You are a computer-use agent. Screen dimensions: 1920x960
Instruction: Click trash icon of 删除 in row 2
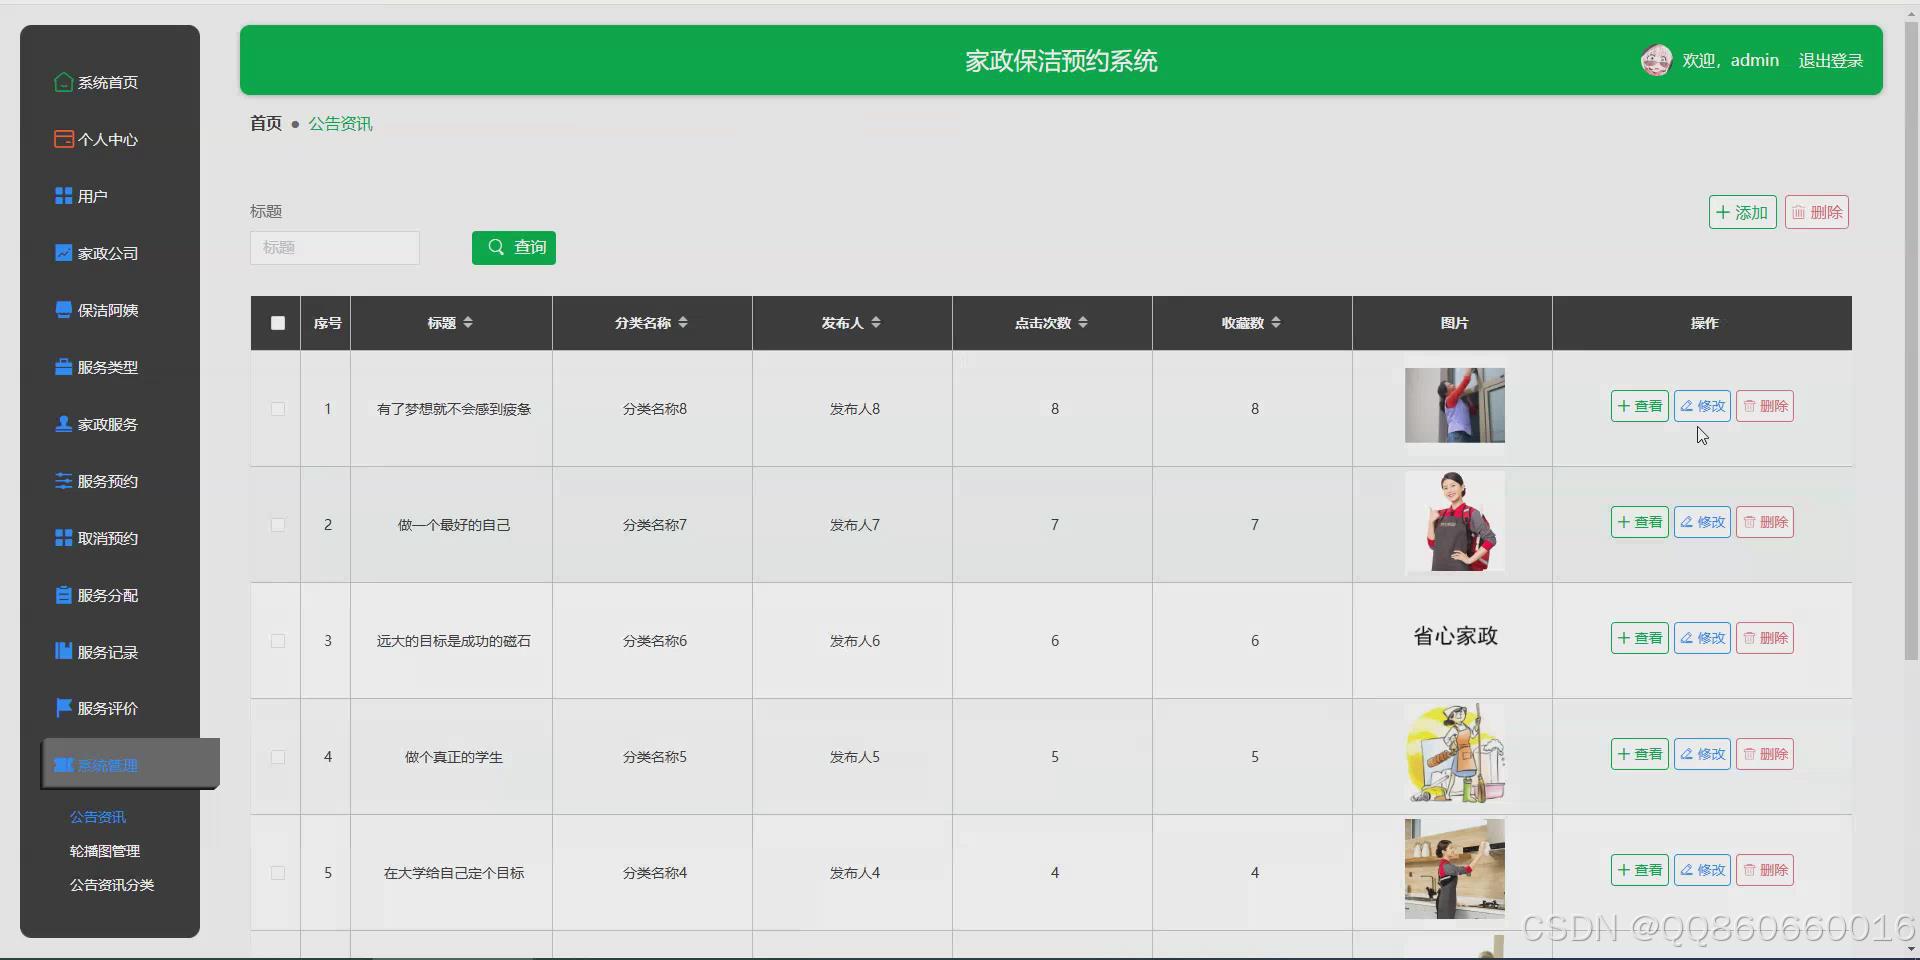point(1749,522)
